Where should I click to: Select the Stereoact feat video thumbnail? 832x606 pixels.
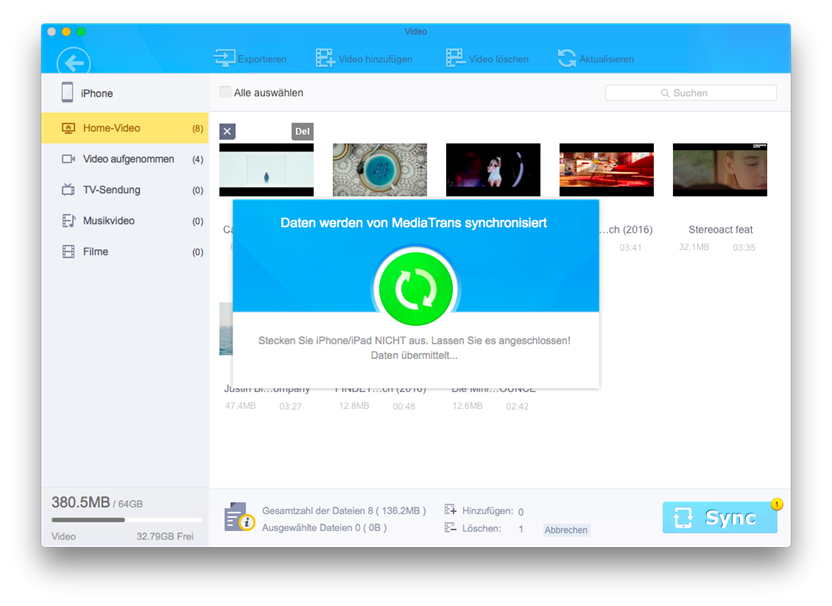[720, 170]
